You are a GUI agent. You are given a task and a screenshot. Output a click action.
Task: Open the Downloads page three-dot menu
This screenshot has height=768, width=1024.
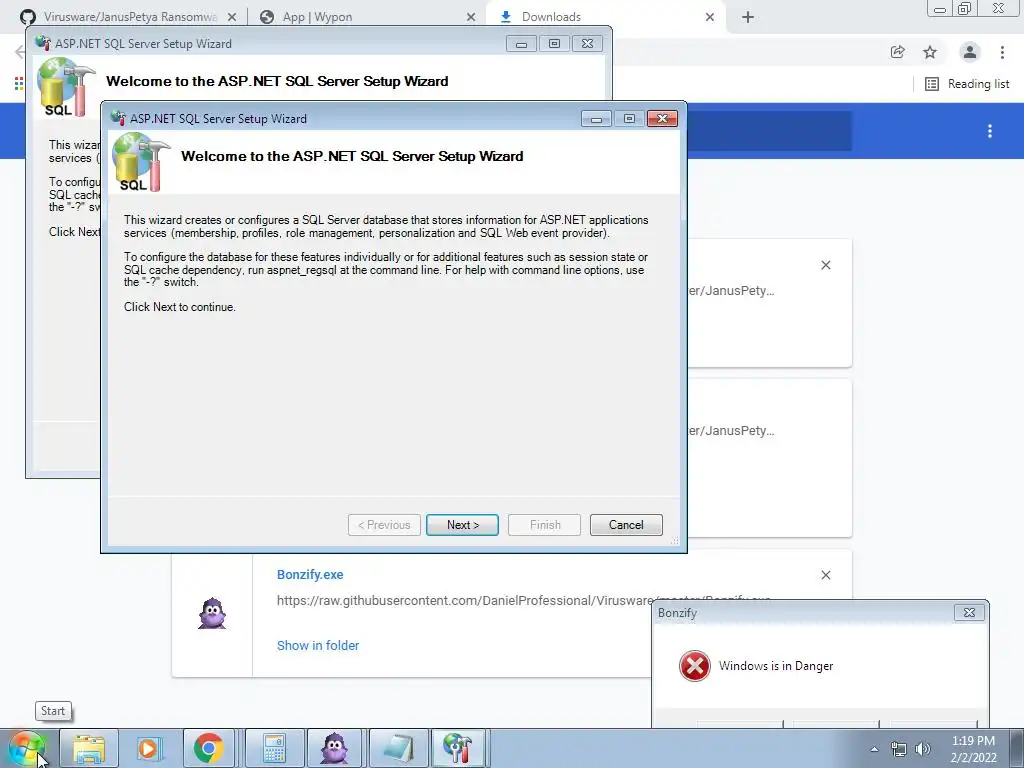tap(990, 131)
